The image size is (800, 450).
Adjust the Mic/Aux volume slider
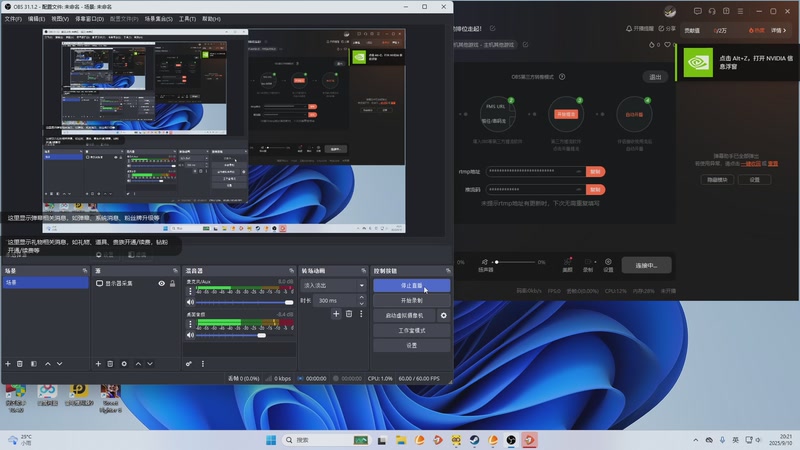click(x=244, y=302)
